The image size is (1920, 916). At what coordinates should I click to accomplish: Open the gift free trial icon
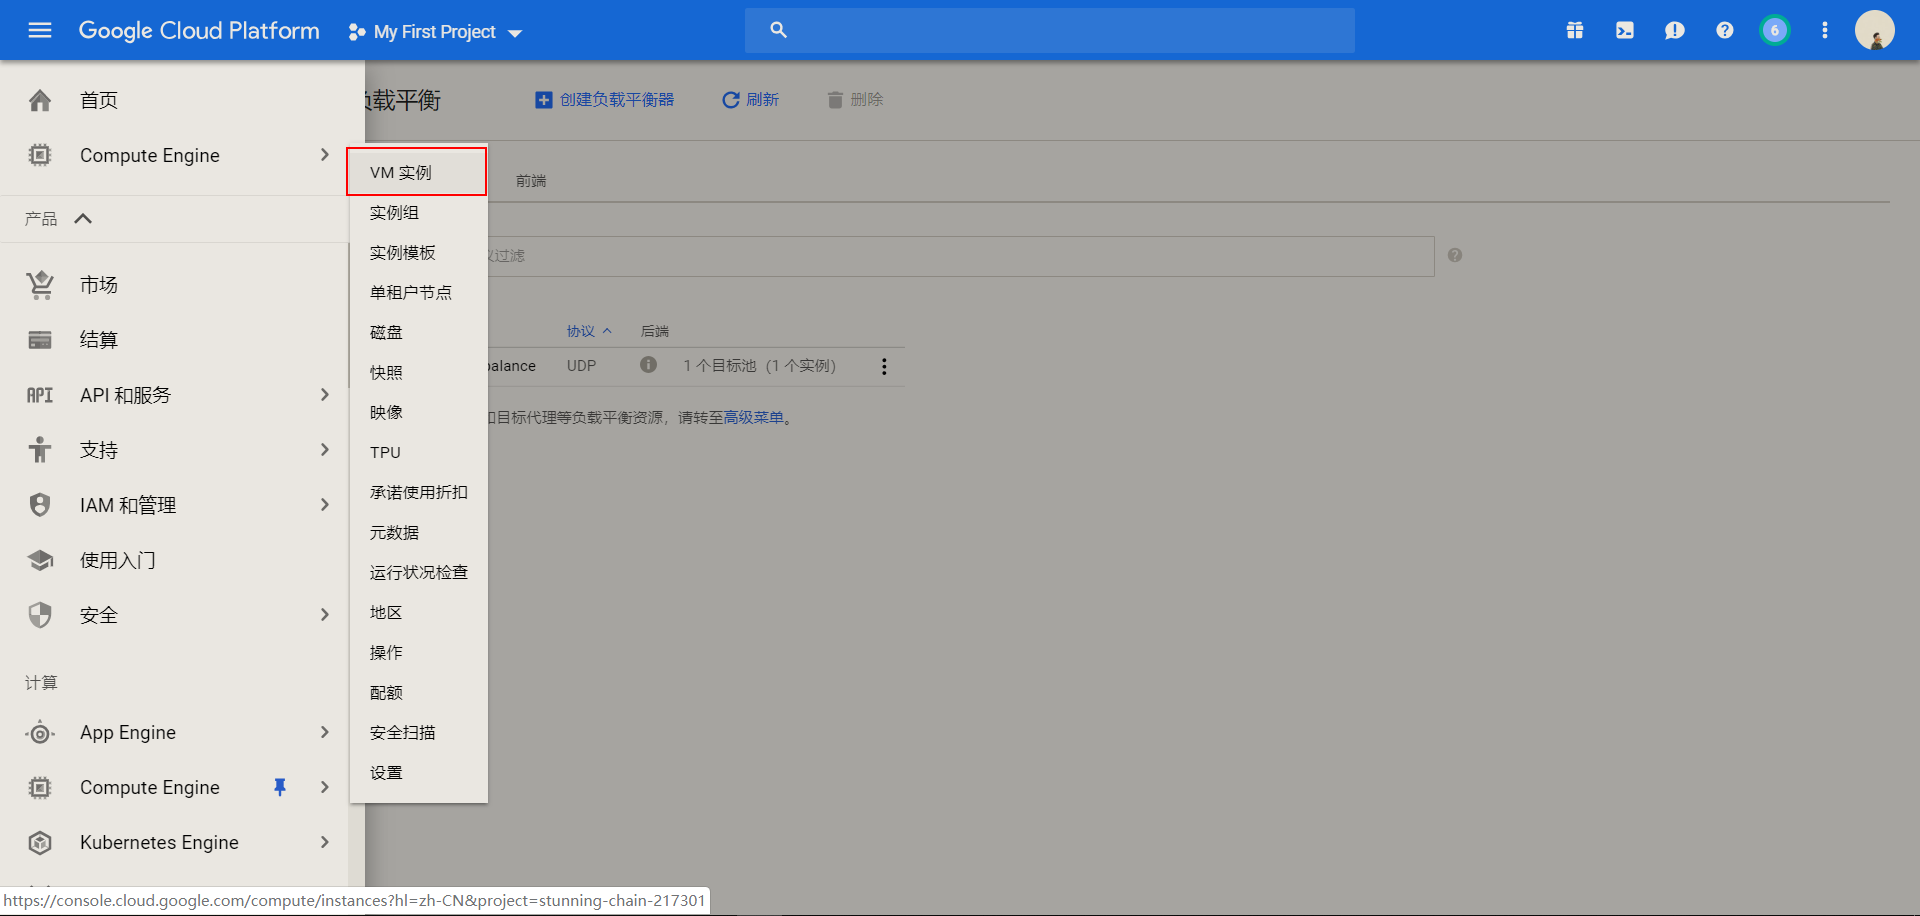1575,30
